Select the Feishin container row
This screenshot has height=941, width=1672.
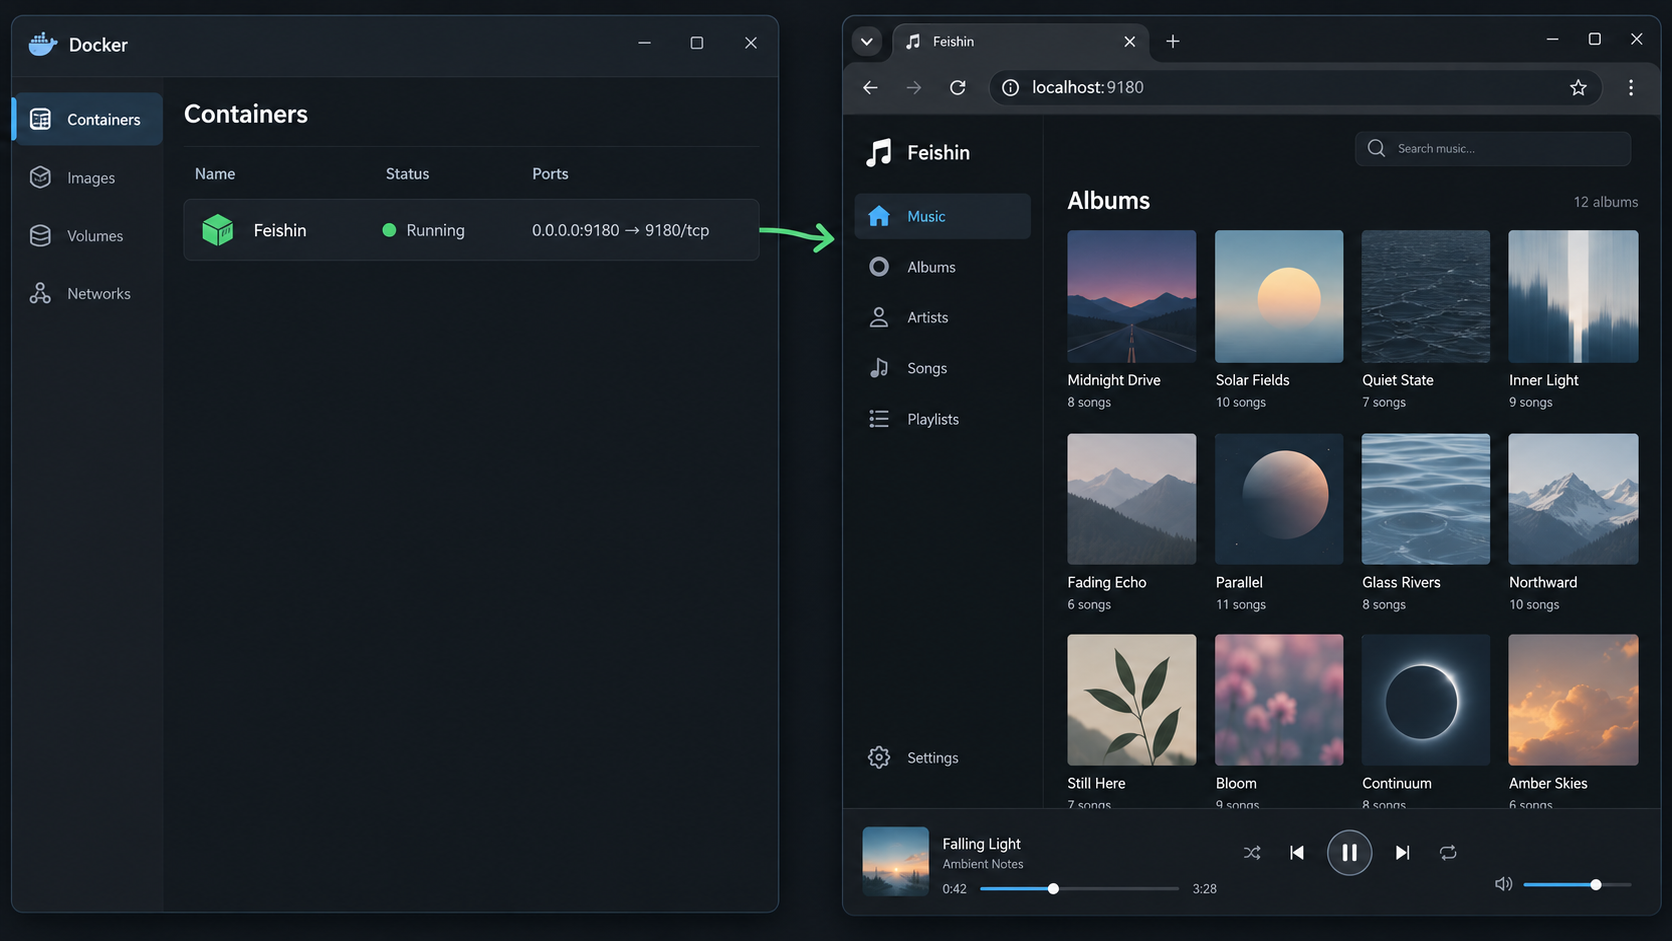471,230
